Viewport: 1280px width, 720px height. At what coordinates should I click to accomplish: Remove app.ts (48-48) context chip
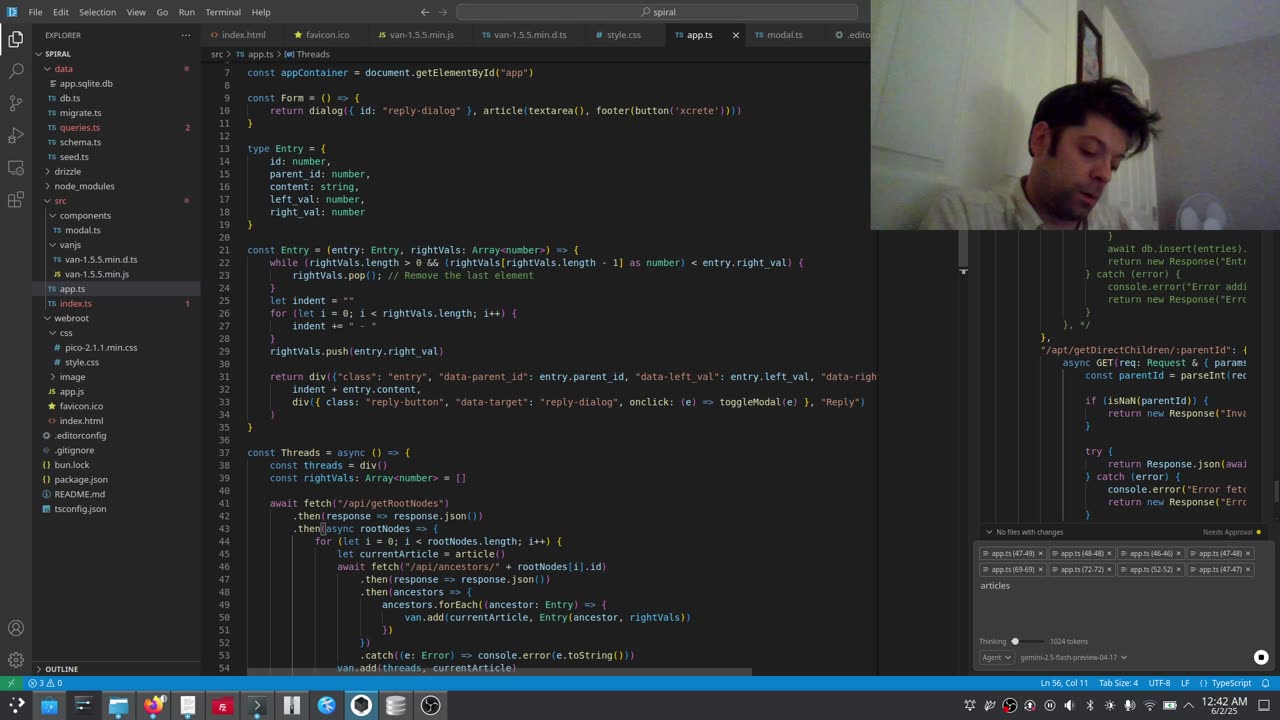[x=1109, y=553]
